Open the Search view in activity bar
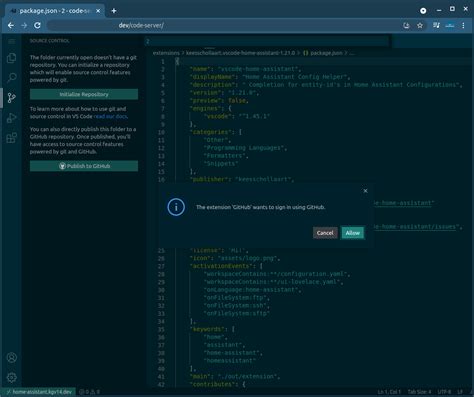This screenshot has width=474, height=397. coord(12,78)
